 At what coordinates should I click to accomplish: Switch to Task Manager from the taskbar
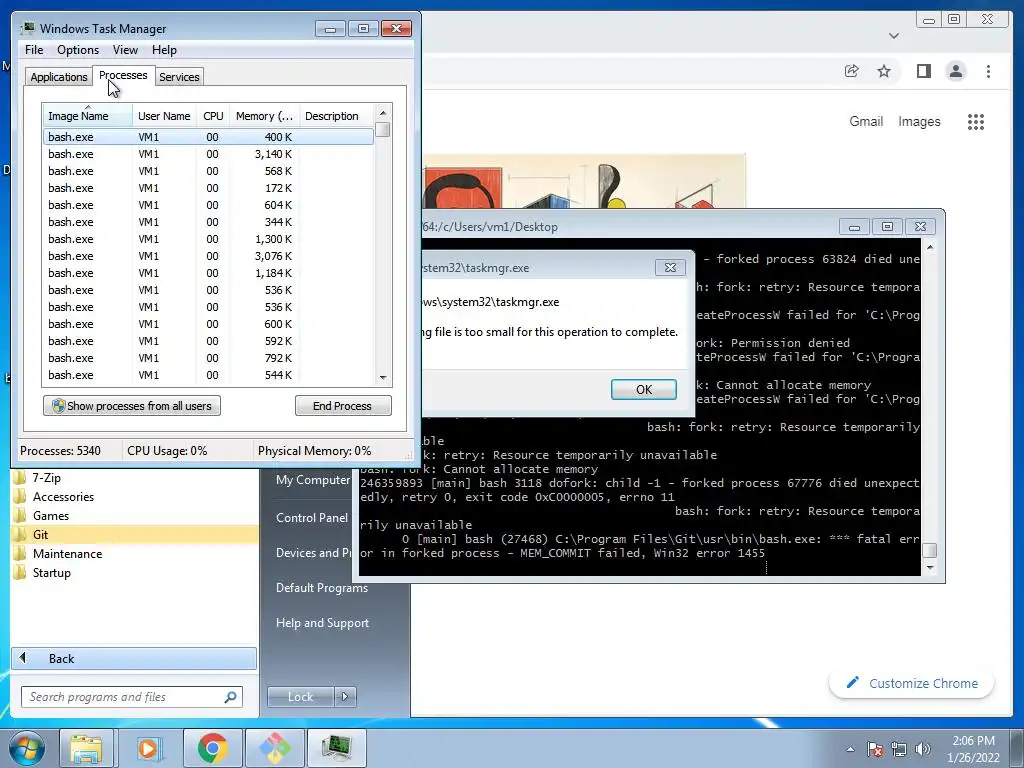tap(336, 748)
